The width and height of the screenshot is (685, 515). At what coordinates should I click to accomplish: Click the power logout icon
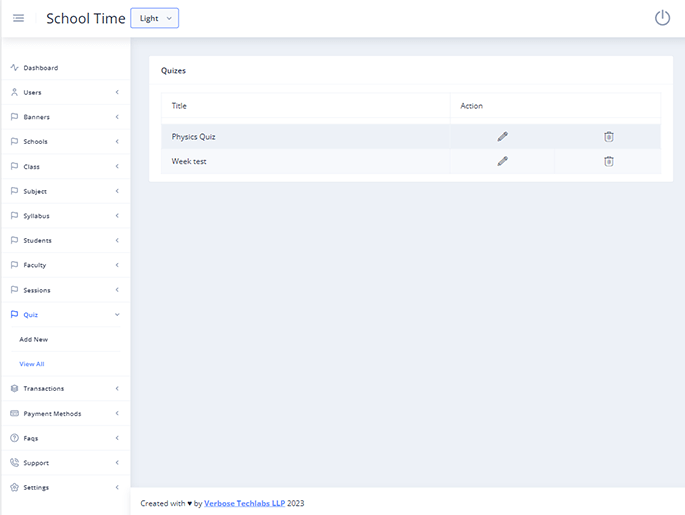tap(662, 18)
